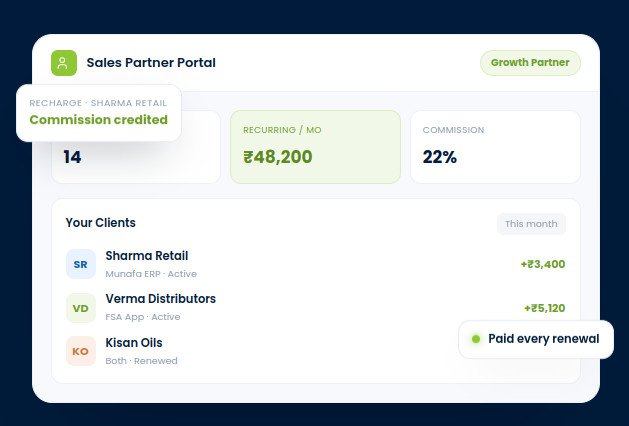This screenshot has height=426, width=629.
Task: Click the Sales Partner Portal title
Action: pyautogui.click(x=151, y=63)
